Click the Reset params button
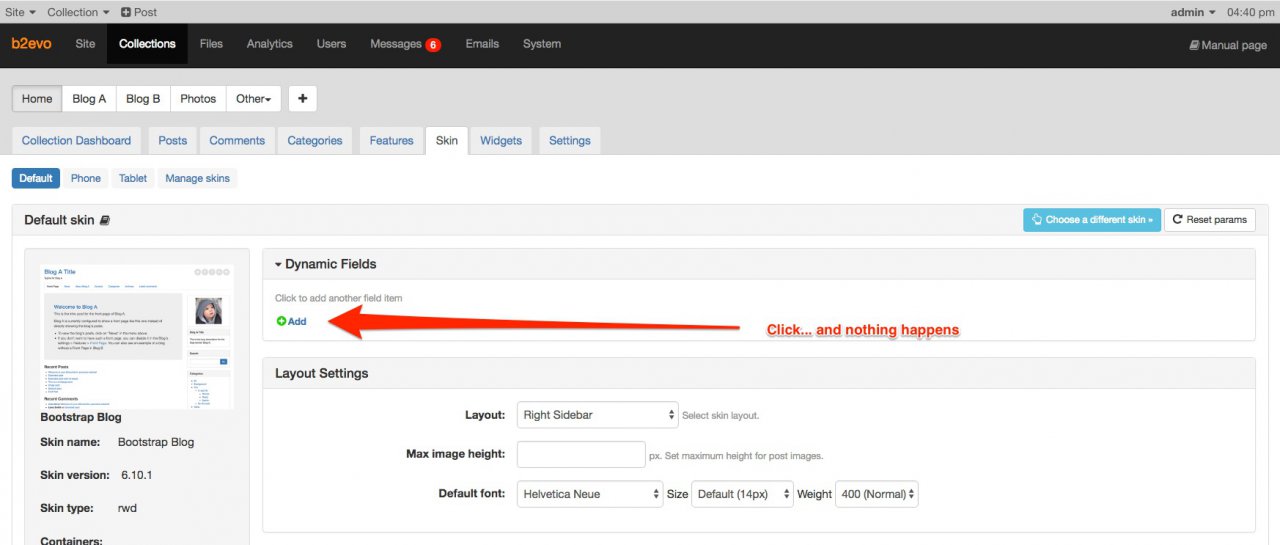 [x=1210, y=220]
